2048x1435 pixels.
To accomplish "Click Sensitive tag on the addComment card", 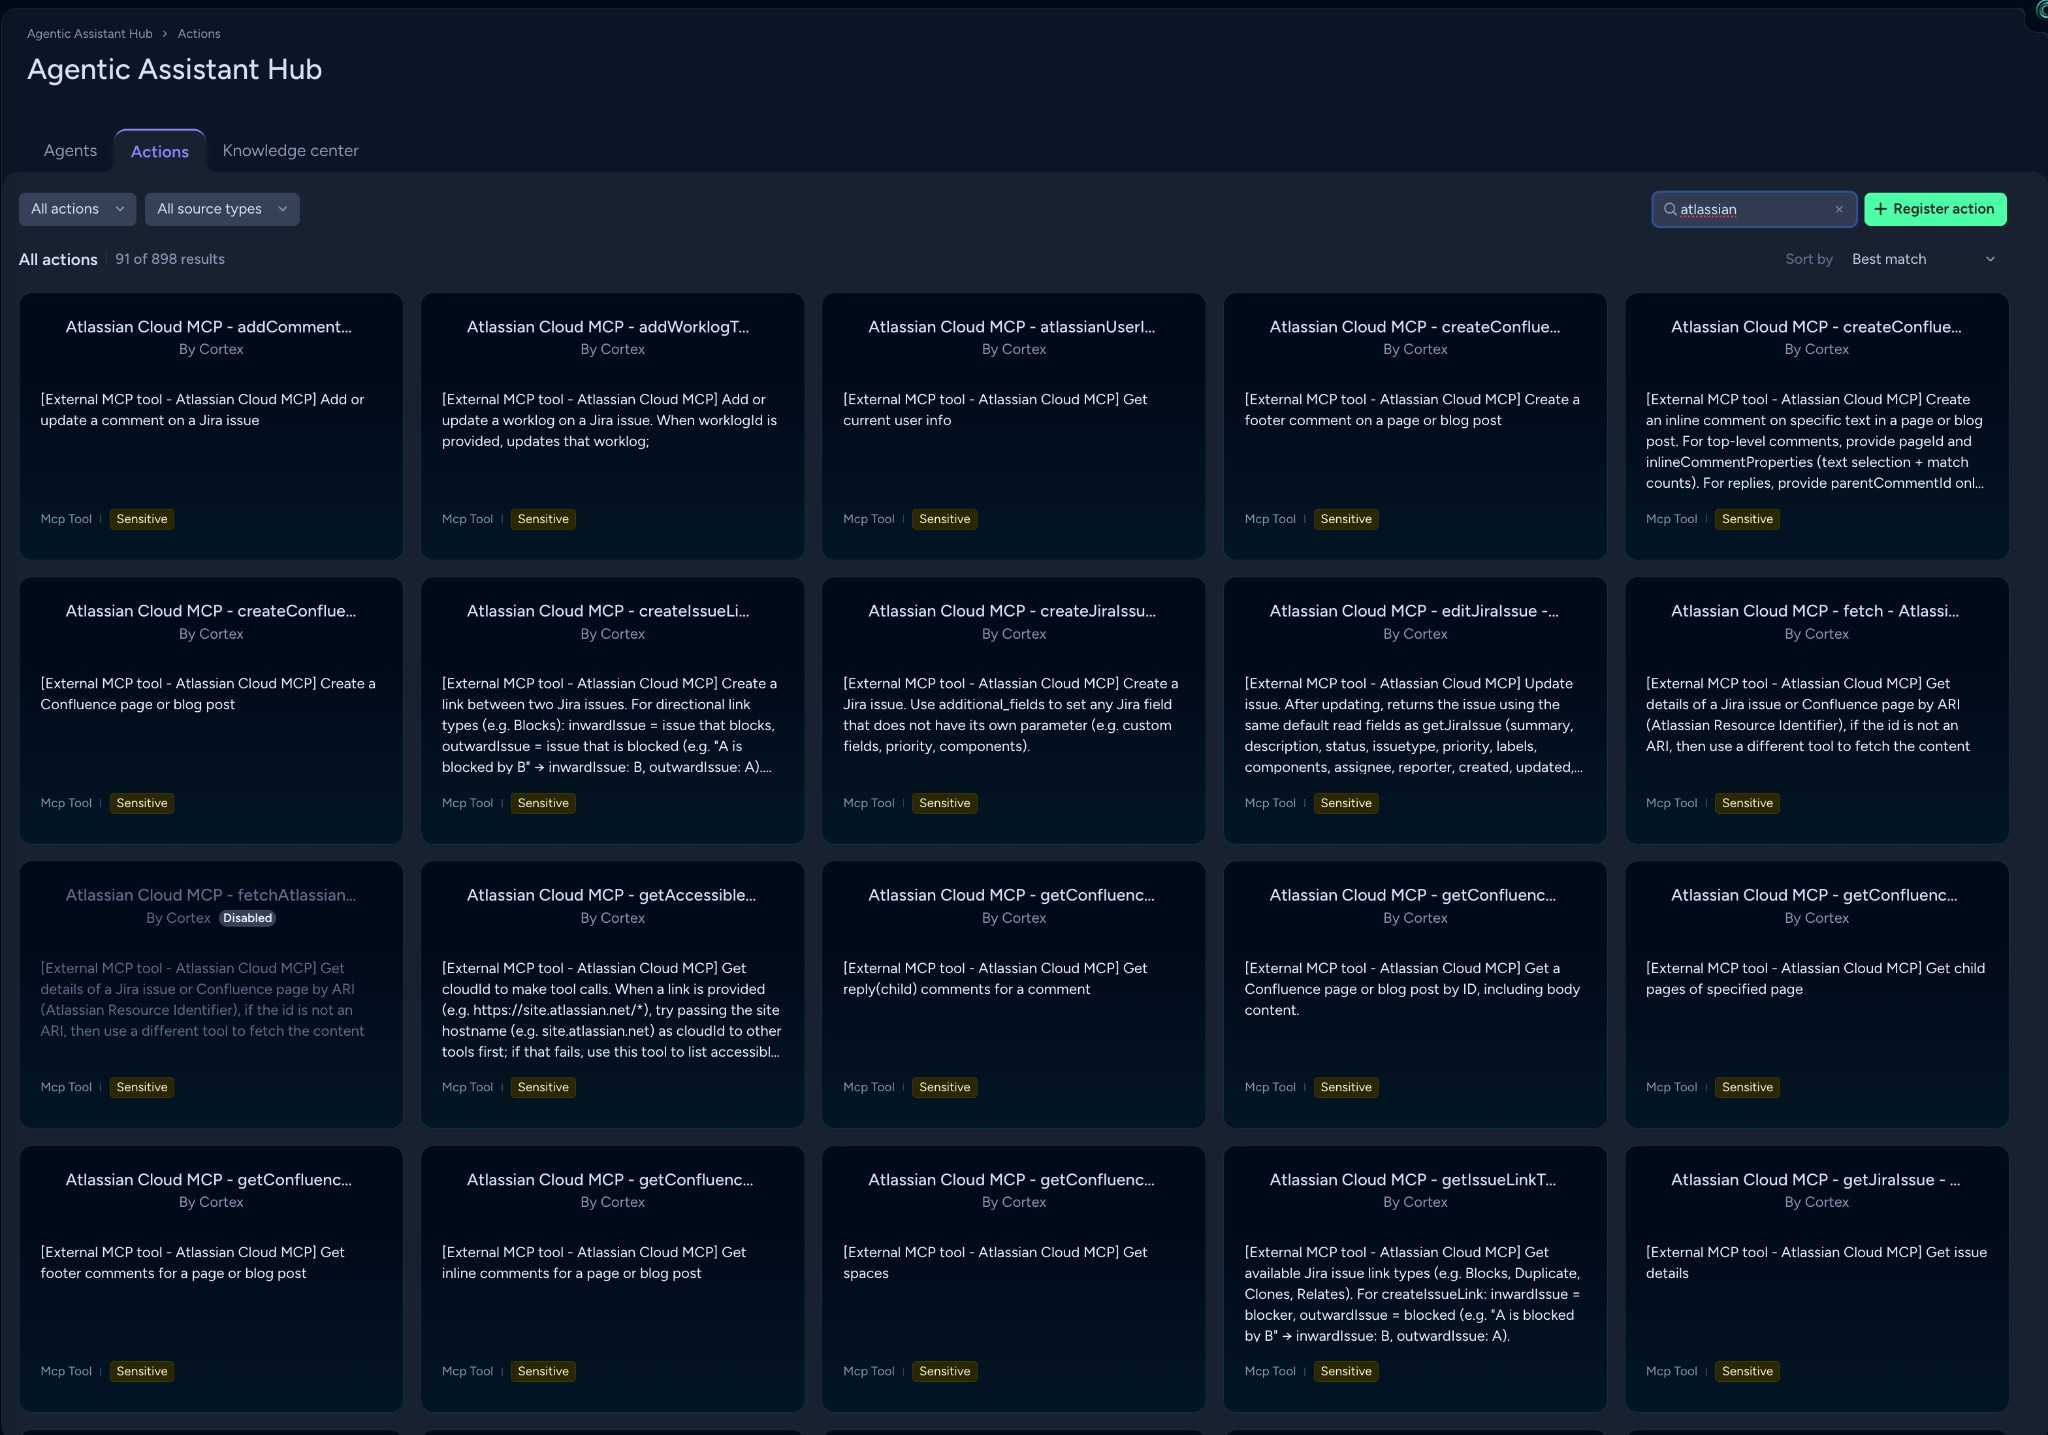I will click(x=142, y=519).
